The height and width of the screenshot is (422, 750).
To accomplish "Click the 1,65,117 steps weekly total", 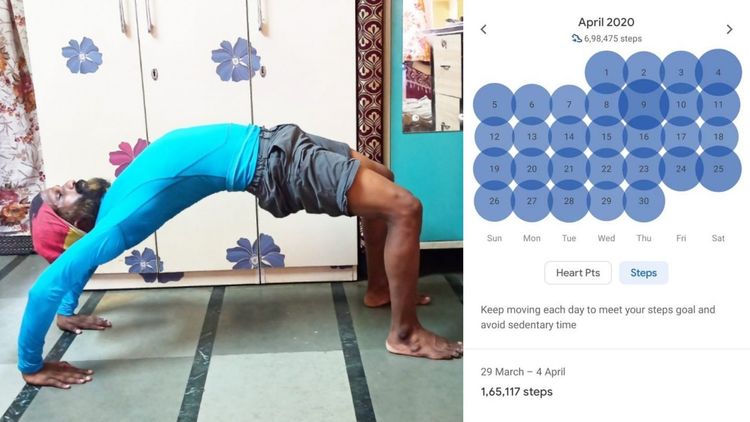I will (x=517, y=392).
